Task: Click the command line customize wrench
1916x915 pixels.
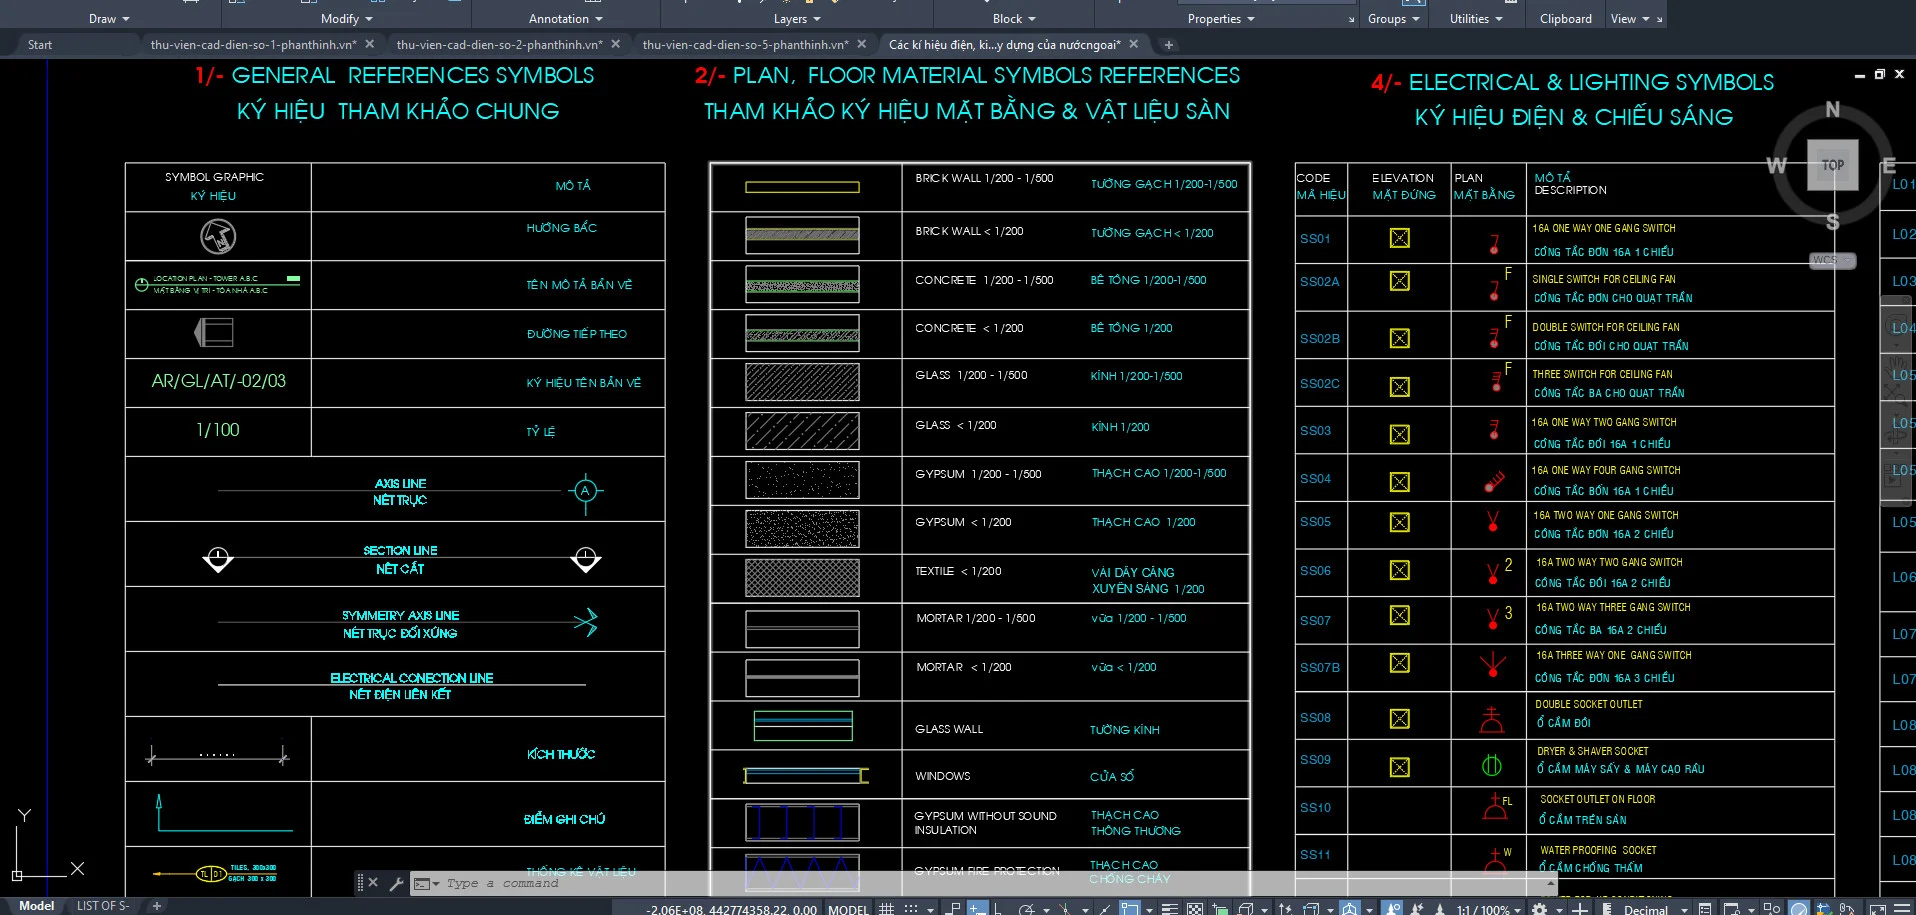Action: click(396, 883)
